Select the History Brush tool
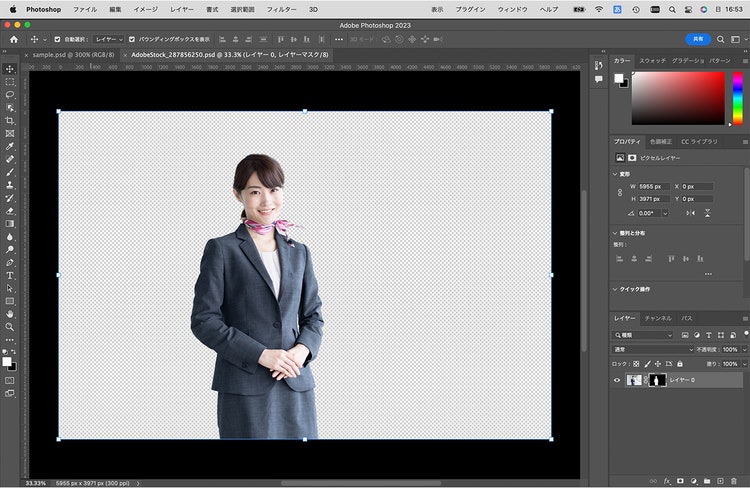Screen dimensions: 750x488 click(10, 198)
